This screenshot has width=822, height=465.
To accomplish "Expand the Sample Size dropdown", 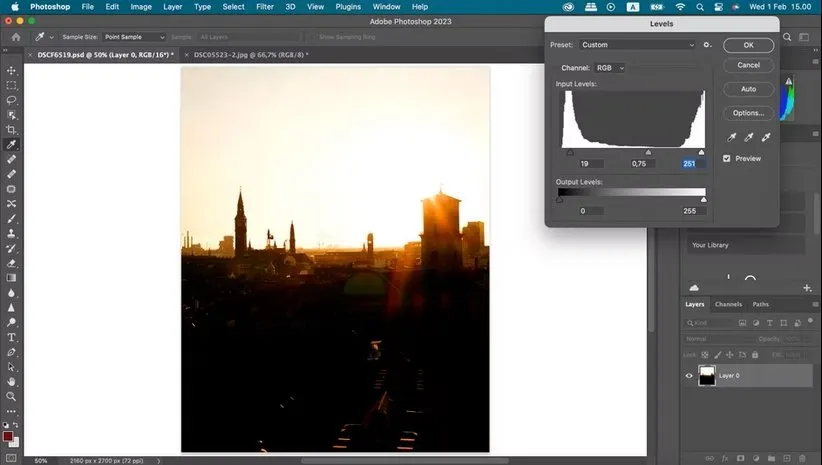I will pos(133,37).
